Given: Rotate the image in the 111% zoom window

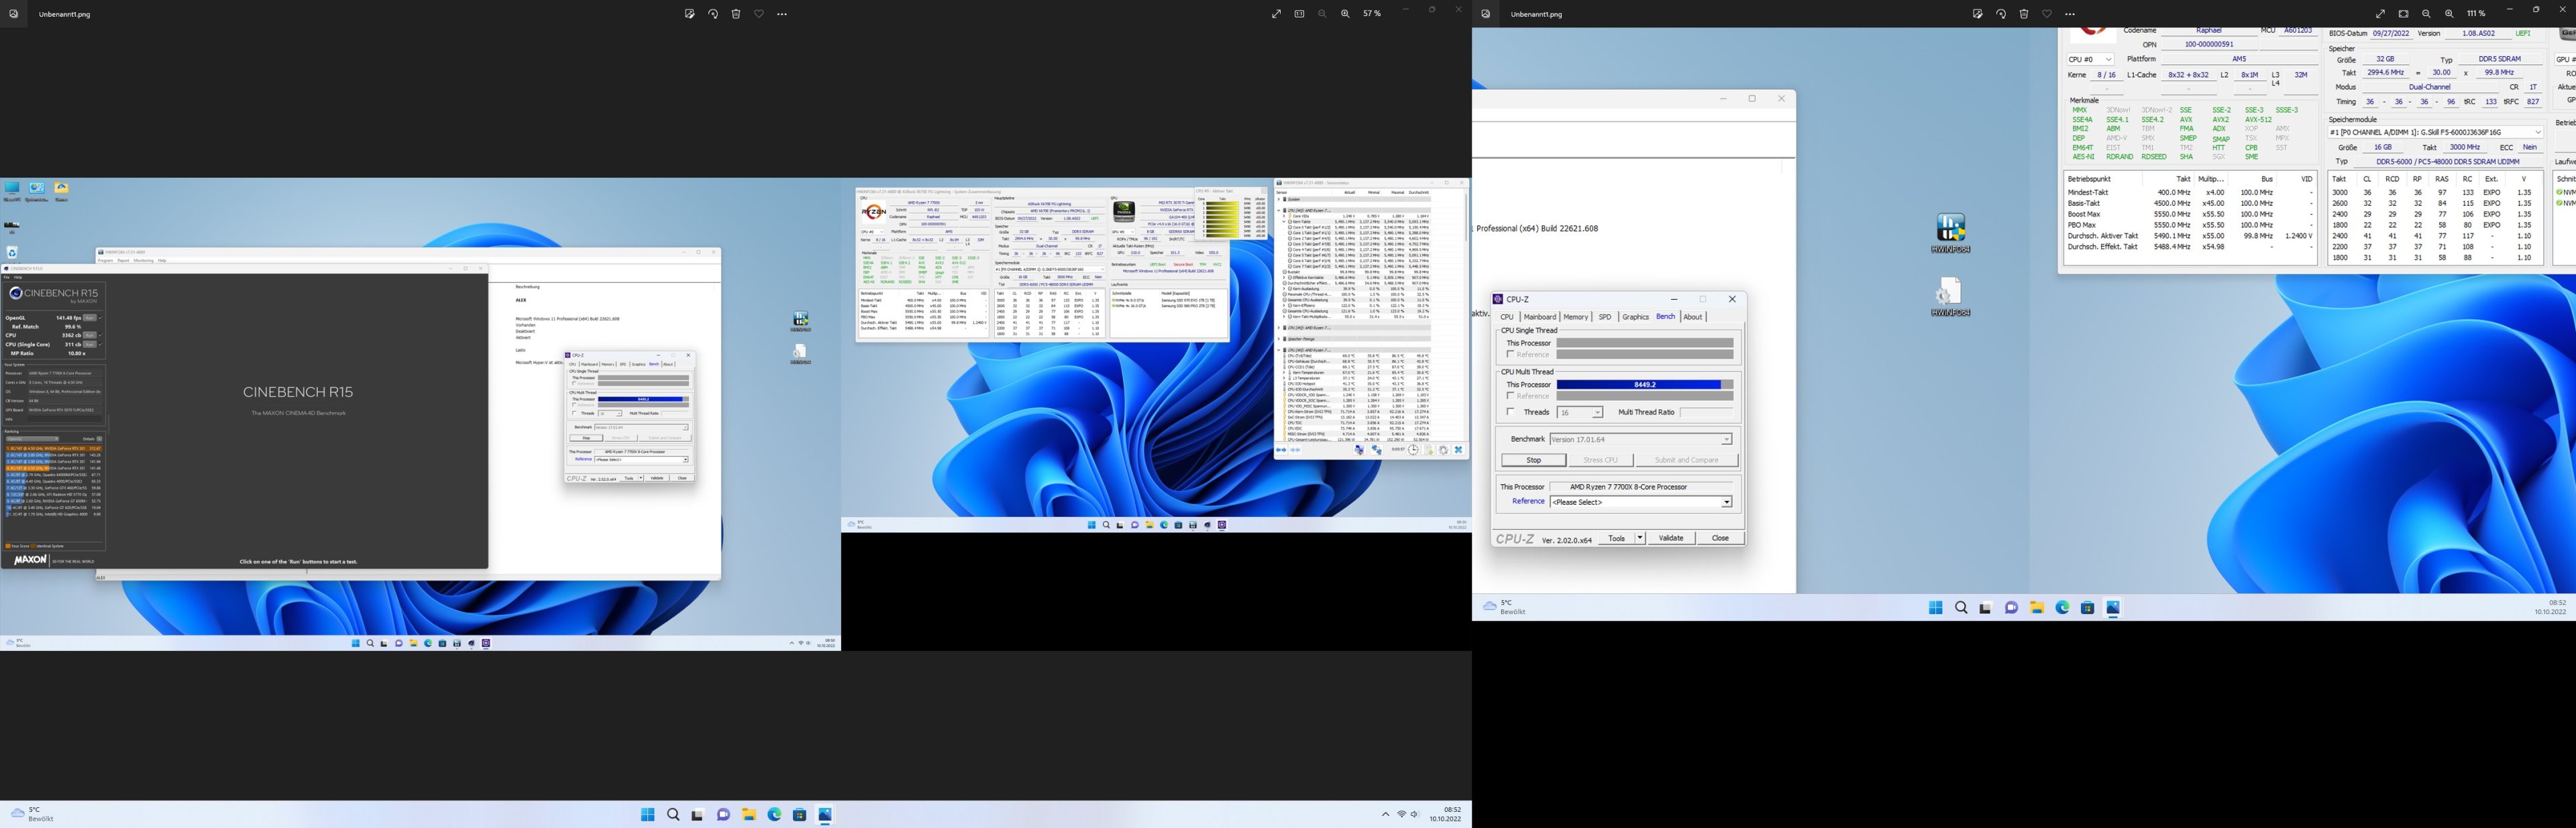Looking at the screenshot, I should pyautogui.click(x=2001, y=14).
